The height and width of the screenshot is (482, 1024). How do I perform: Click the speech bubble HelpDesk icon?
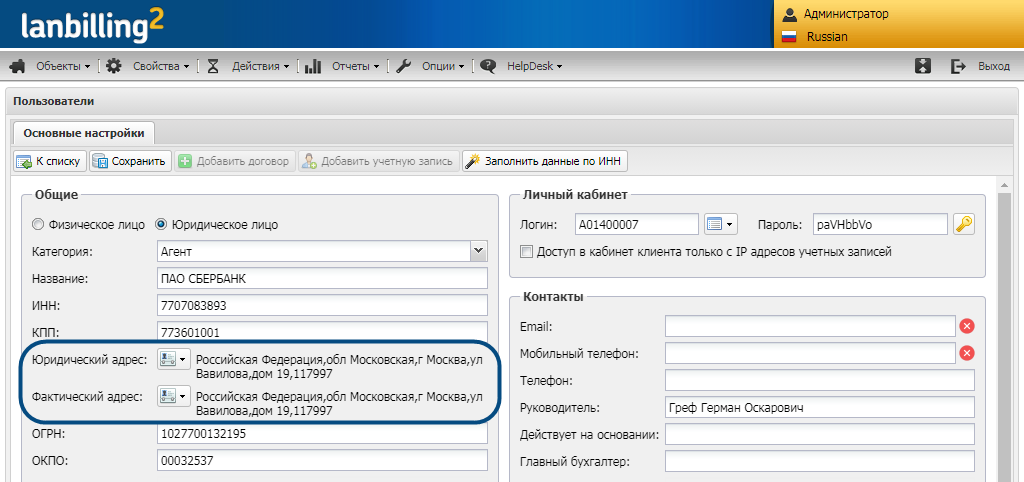(x=487, y=66)
